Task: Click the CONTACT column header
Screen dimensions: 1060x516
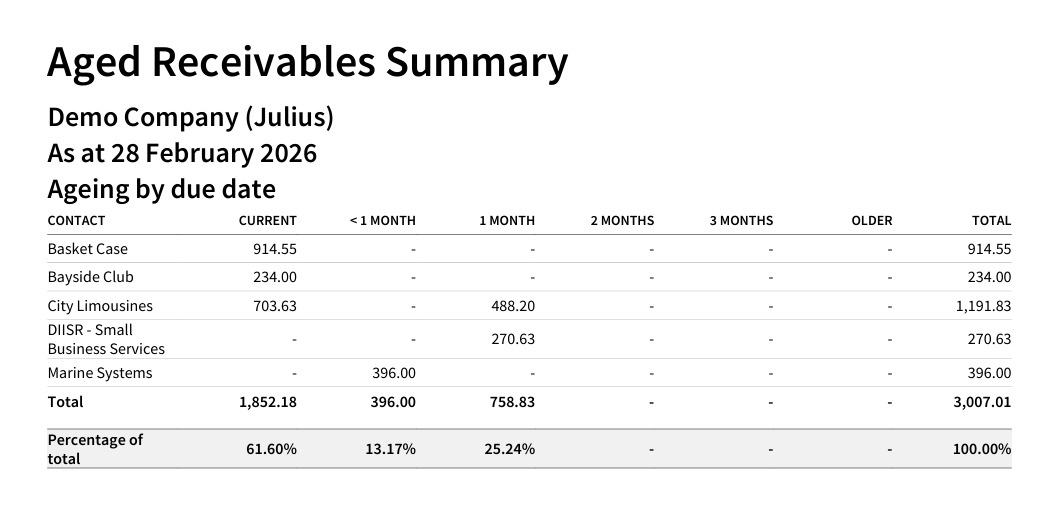Action: pos(76,220)
